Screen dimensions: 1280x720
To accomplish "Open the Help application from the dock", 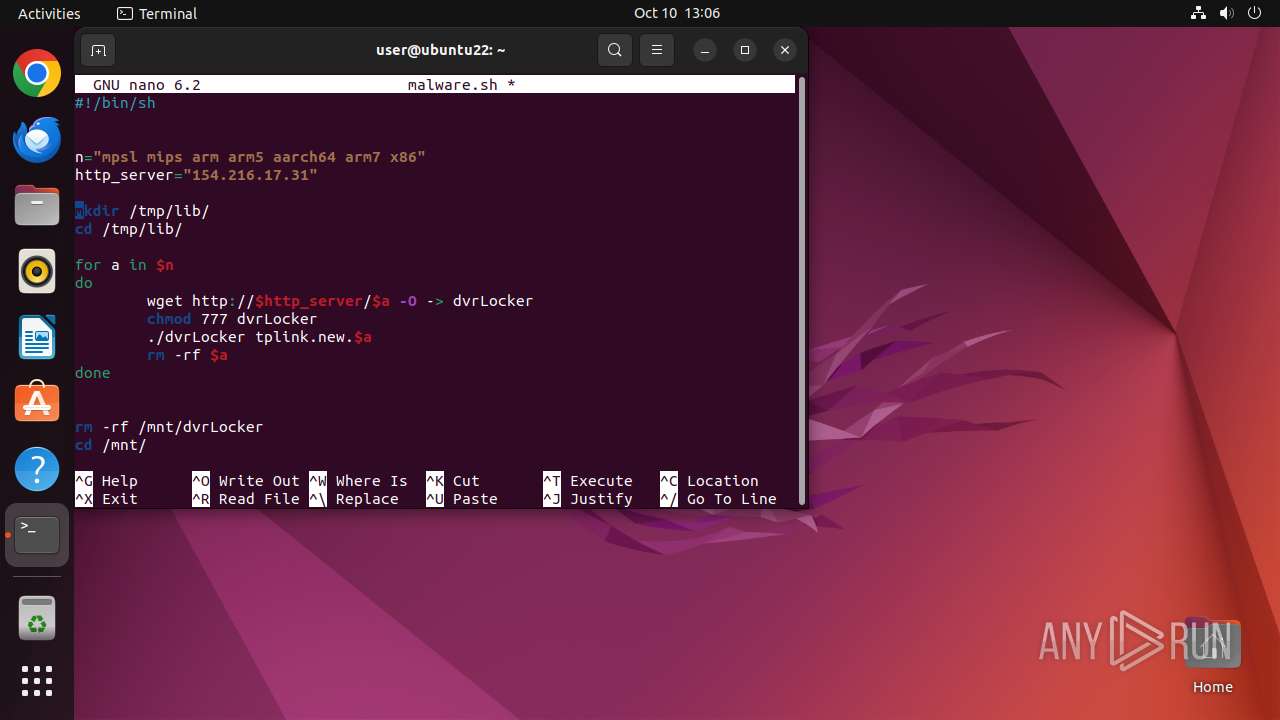I will tap(37, 469).
